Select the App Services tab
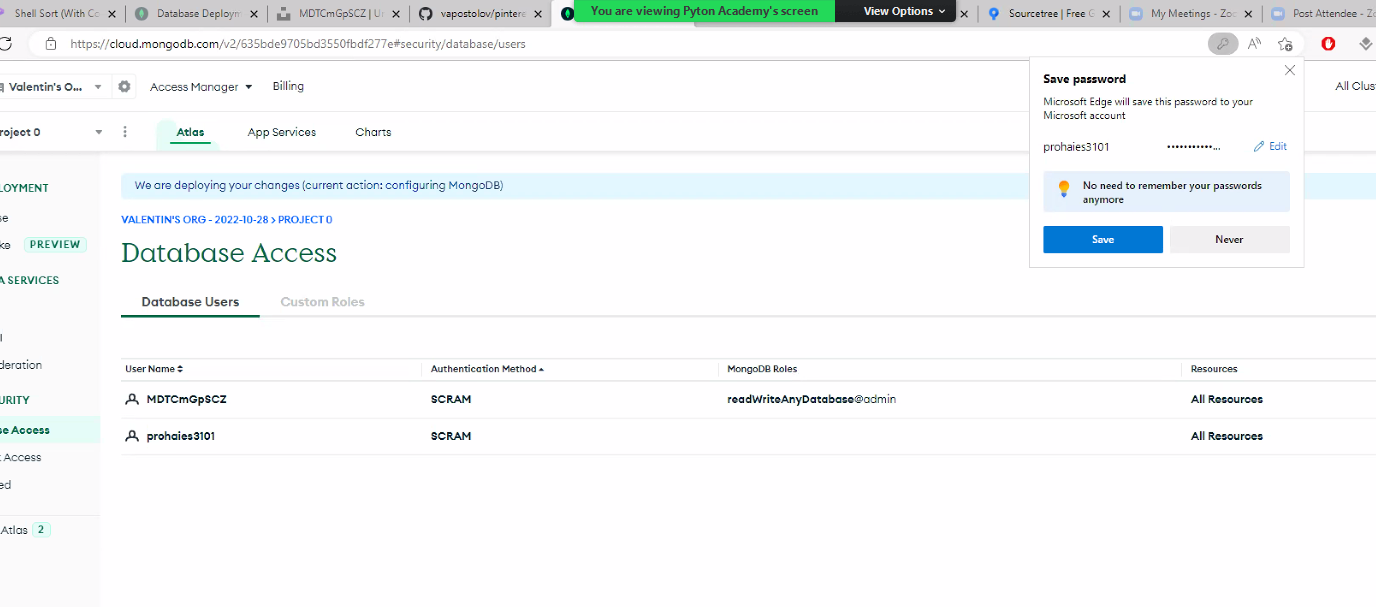 [282, 132]
